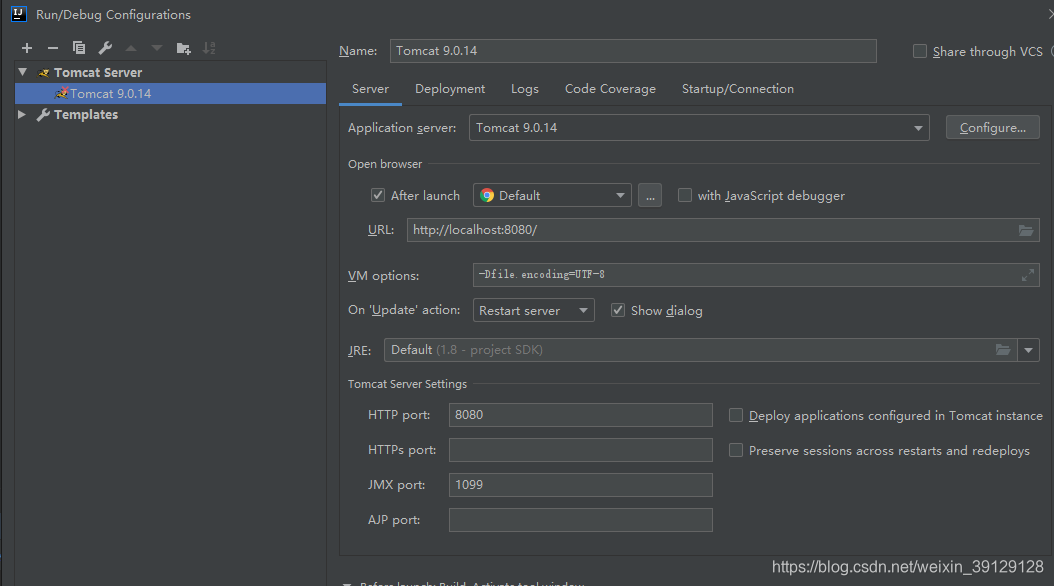Open edit templates wrench icon in toolbar
This screenshot has height=586, width=1054.
[105, 48]
